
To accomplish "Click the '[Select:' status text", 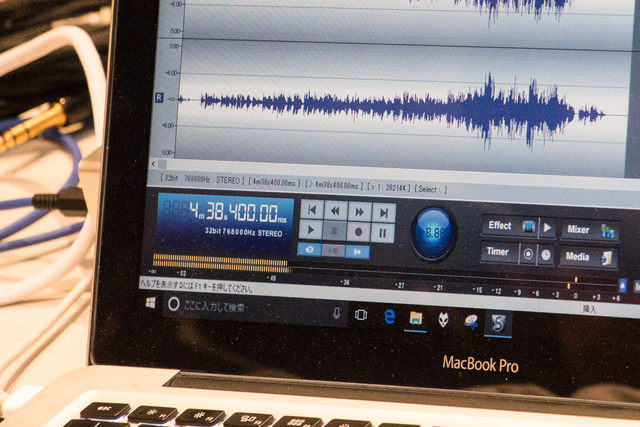I will tap(431, 189).
